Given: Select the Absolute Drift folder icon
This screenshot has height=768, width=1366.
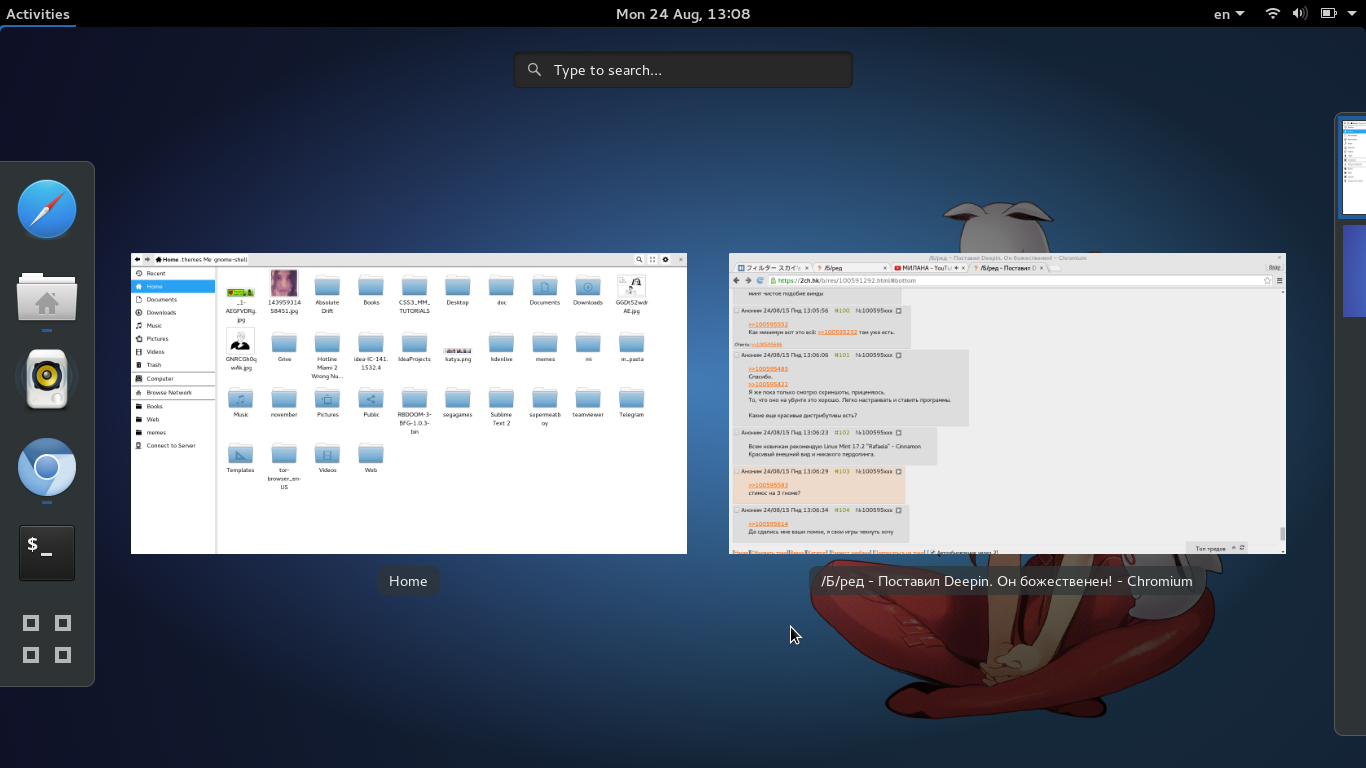Looking at the screenshot, I should 327,285.
